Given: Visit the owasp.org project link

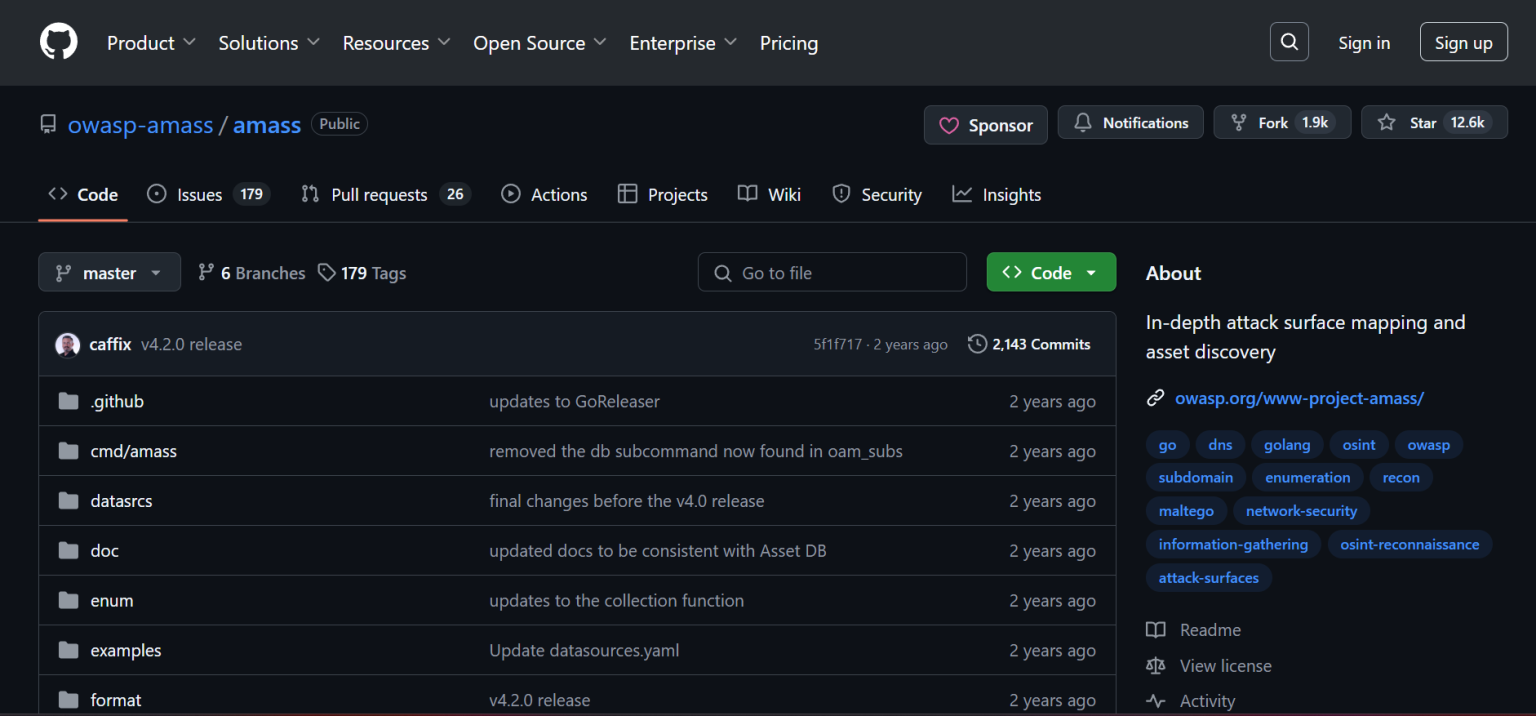Looking at the screenshot, I should [x=1299, y=397].
